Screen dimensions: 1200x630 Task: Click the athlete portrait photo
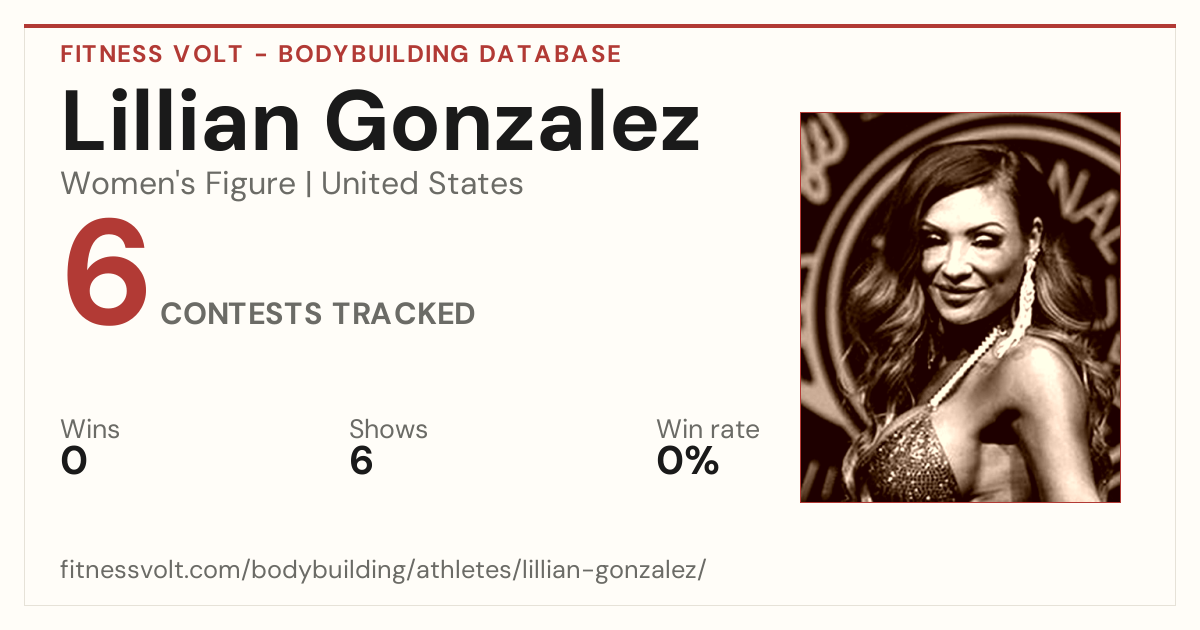tap(960, 307)
